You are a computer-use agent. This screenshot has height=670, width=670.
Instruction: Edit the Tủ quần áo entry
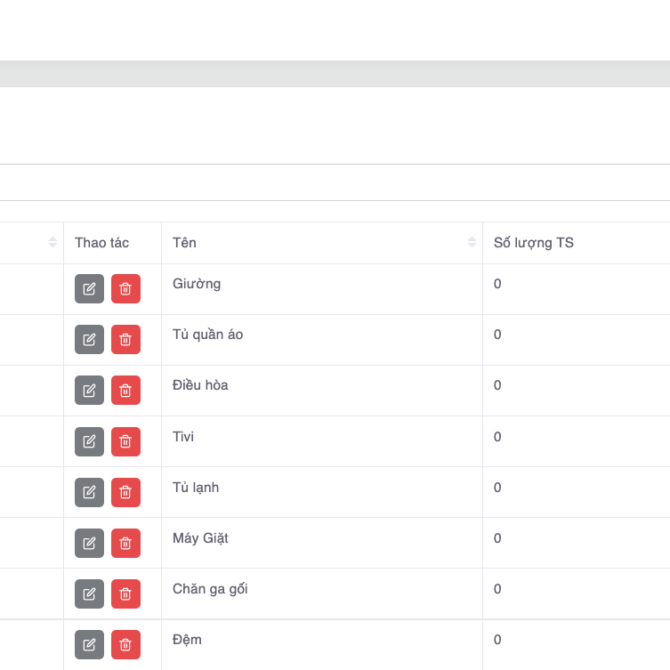[x=89, y=340]
